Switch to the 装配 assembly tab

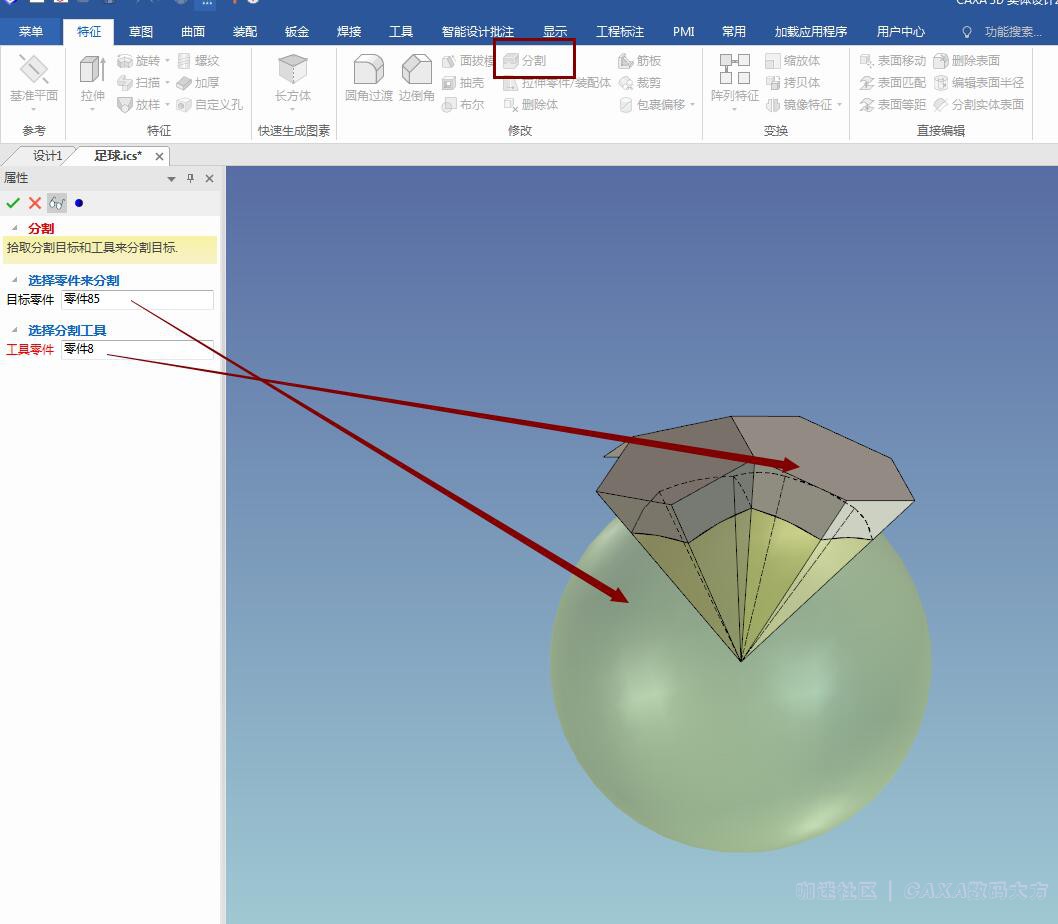coord(245,32)
